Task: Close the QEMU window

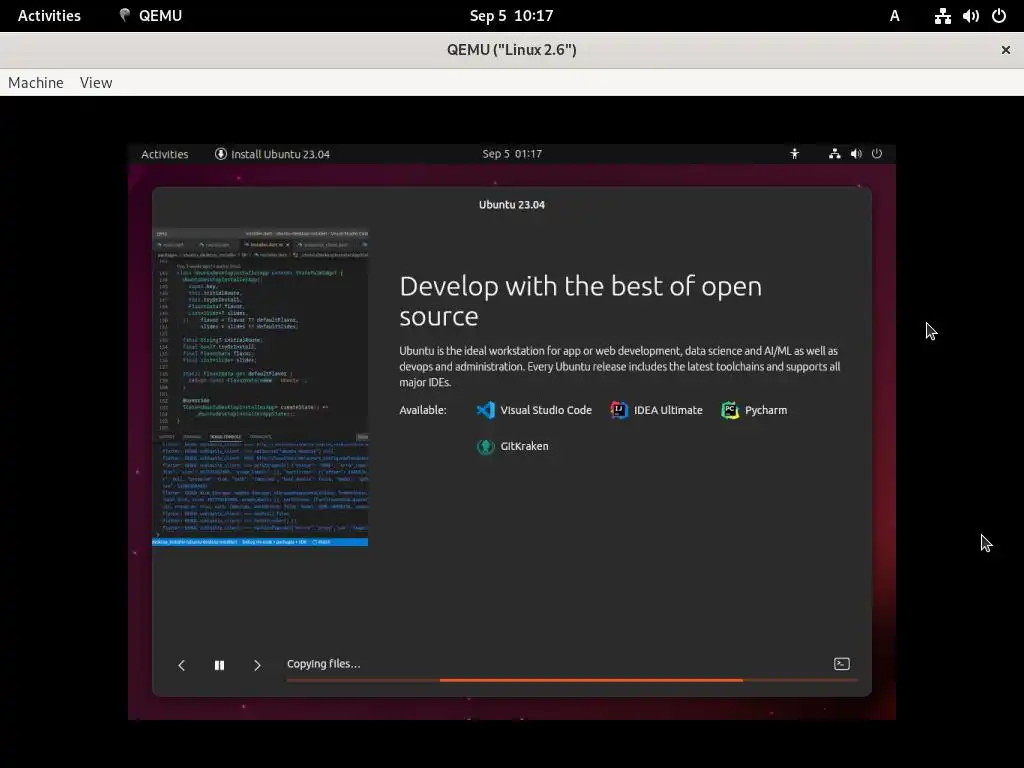Action: (1006, 50)
